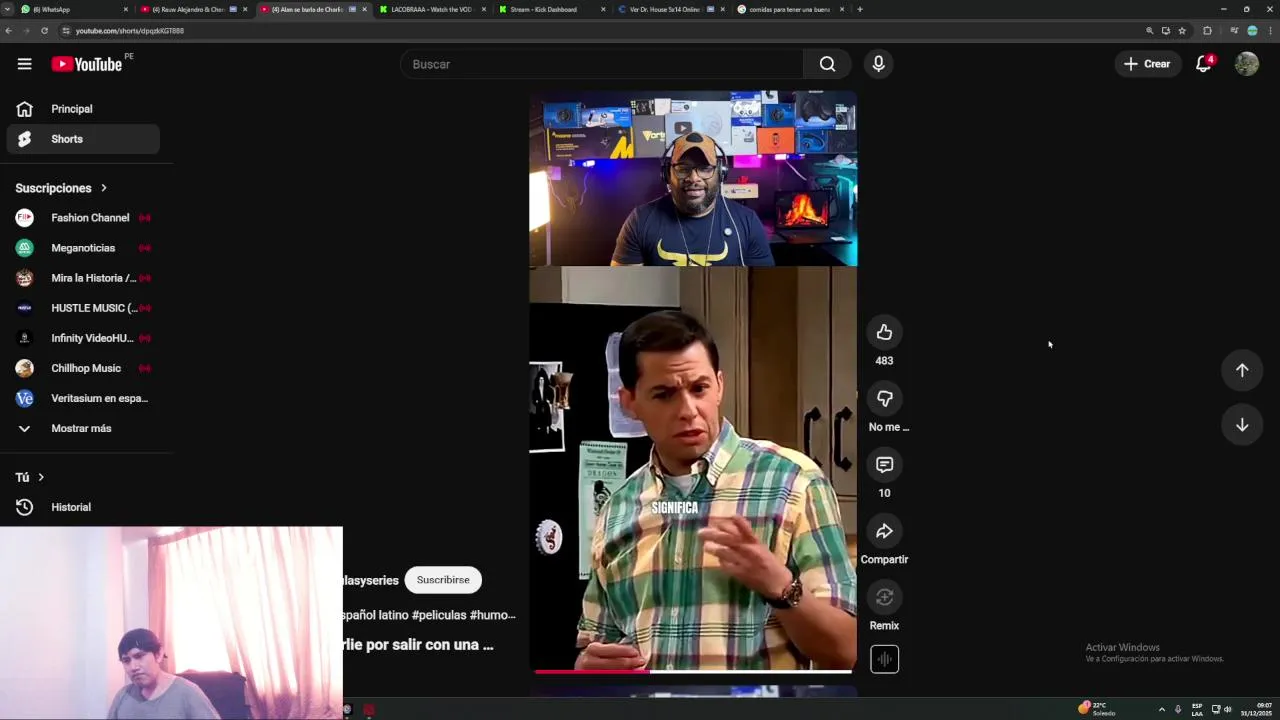
Task: Open Historial in the sidebar
Action: (83, 507)
